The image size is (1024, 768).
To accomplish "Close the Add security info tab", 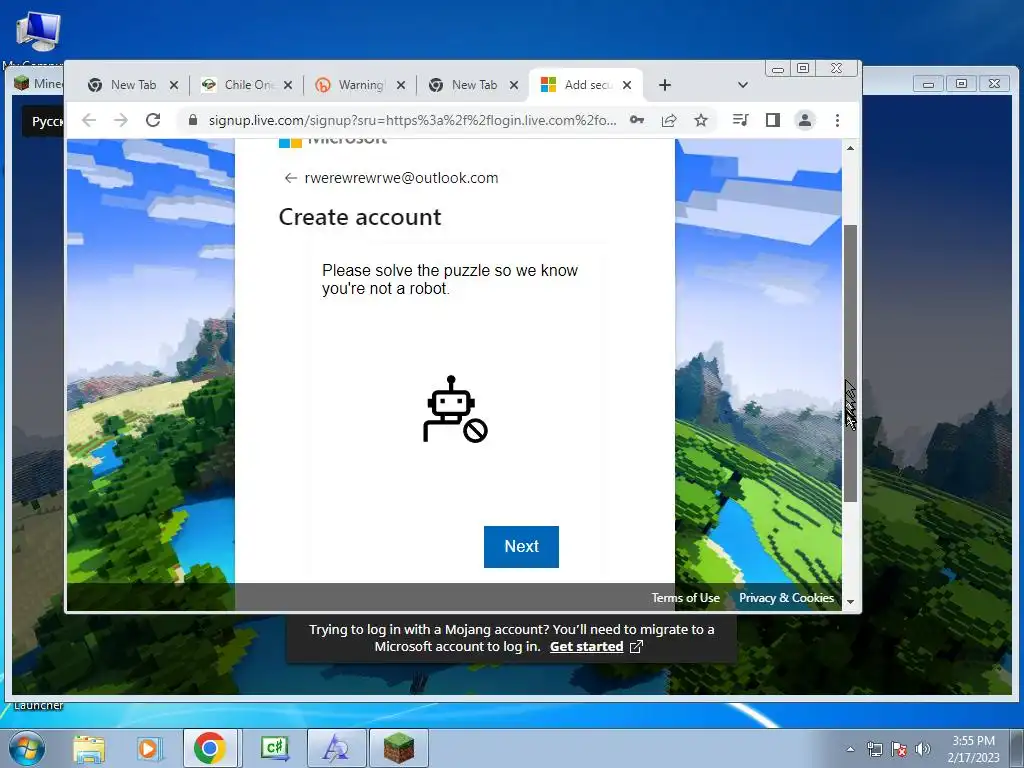I will tap(627, 85).
